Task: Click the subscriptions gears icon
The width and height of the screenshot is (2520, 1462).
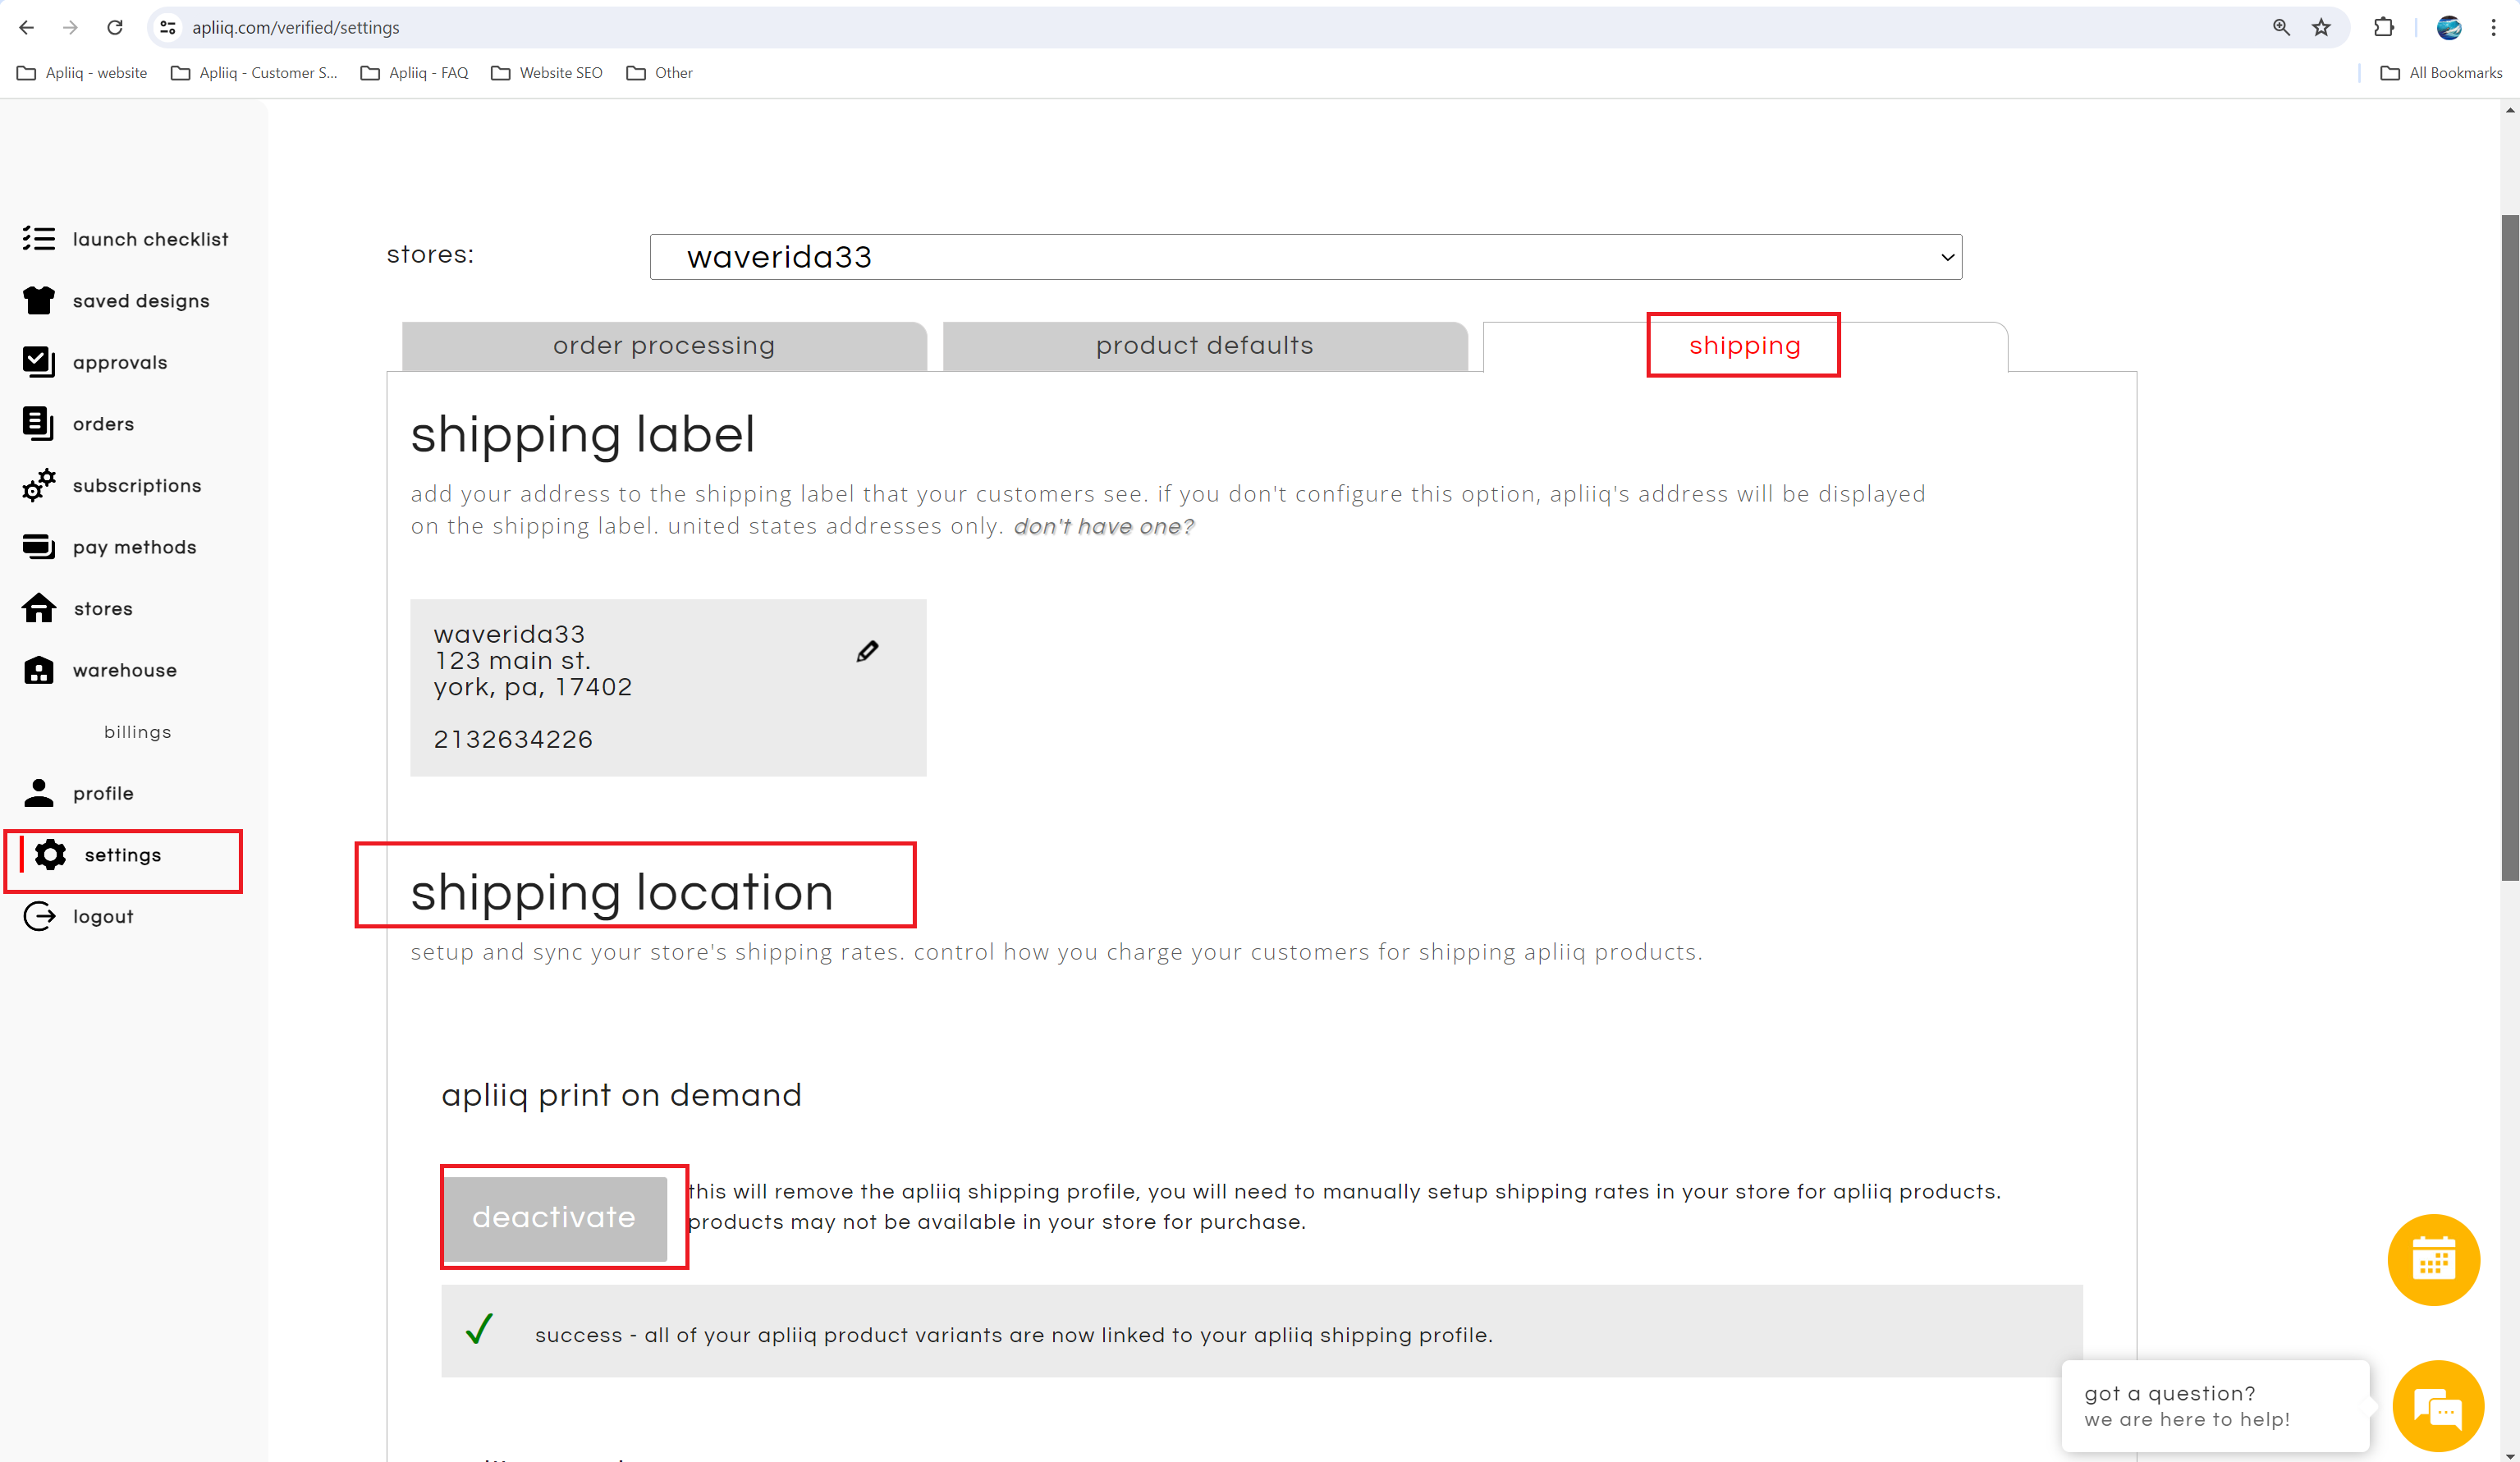Action: coord(38,486)
